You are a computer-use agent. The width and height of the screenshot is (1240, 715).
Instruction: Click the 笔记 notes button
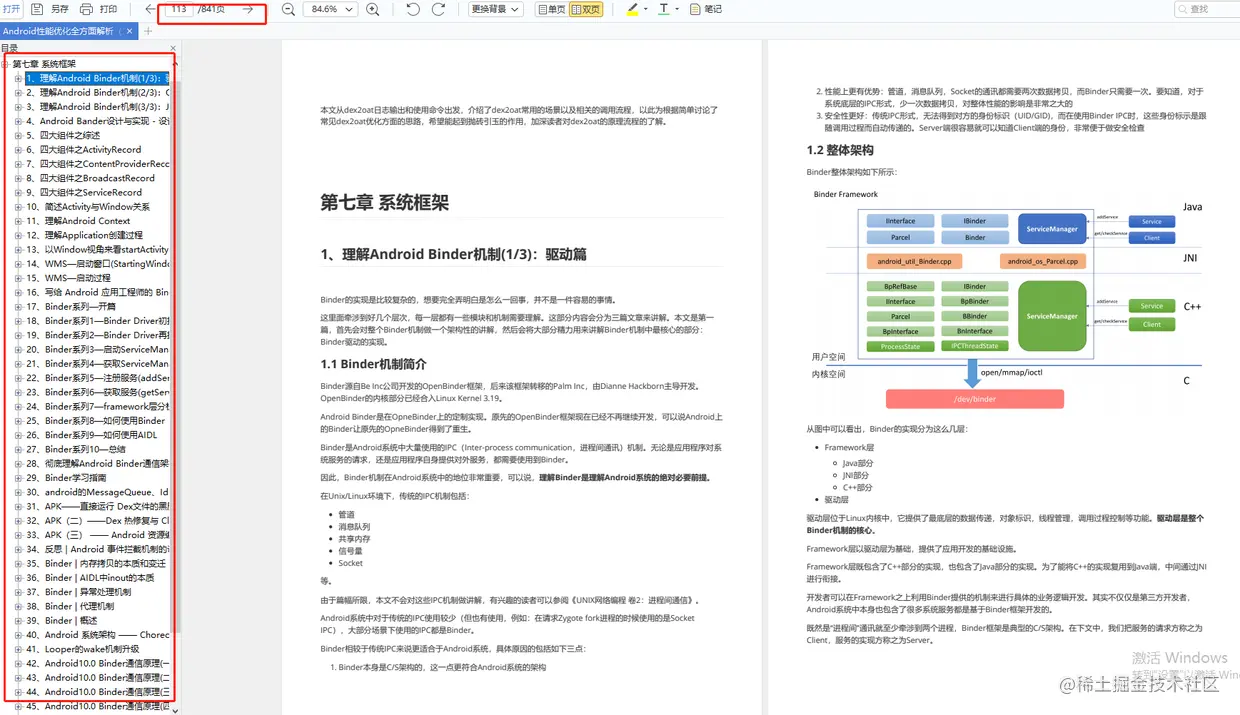[x=706, y=9]
